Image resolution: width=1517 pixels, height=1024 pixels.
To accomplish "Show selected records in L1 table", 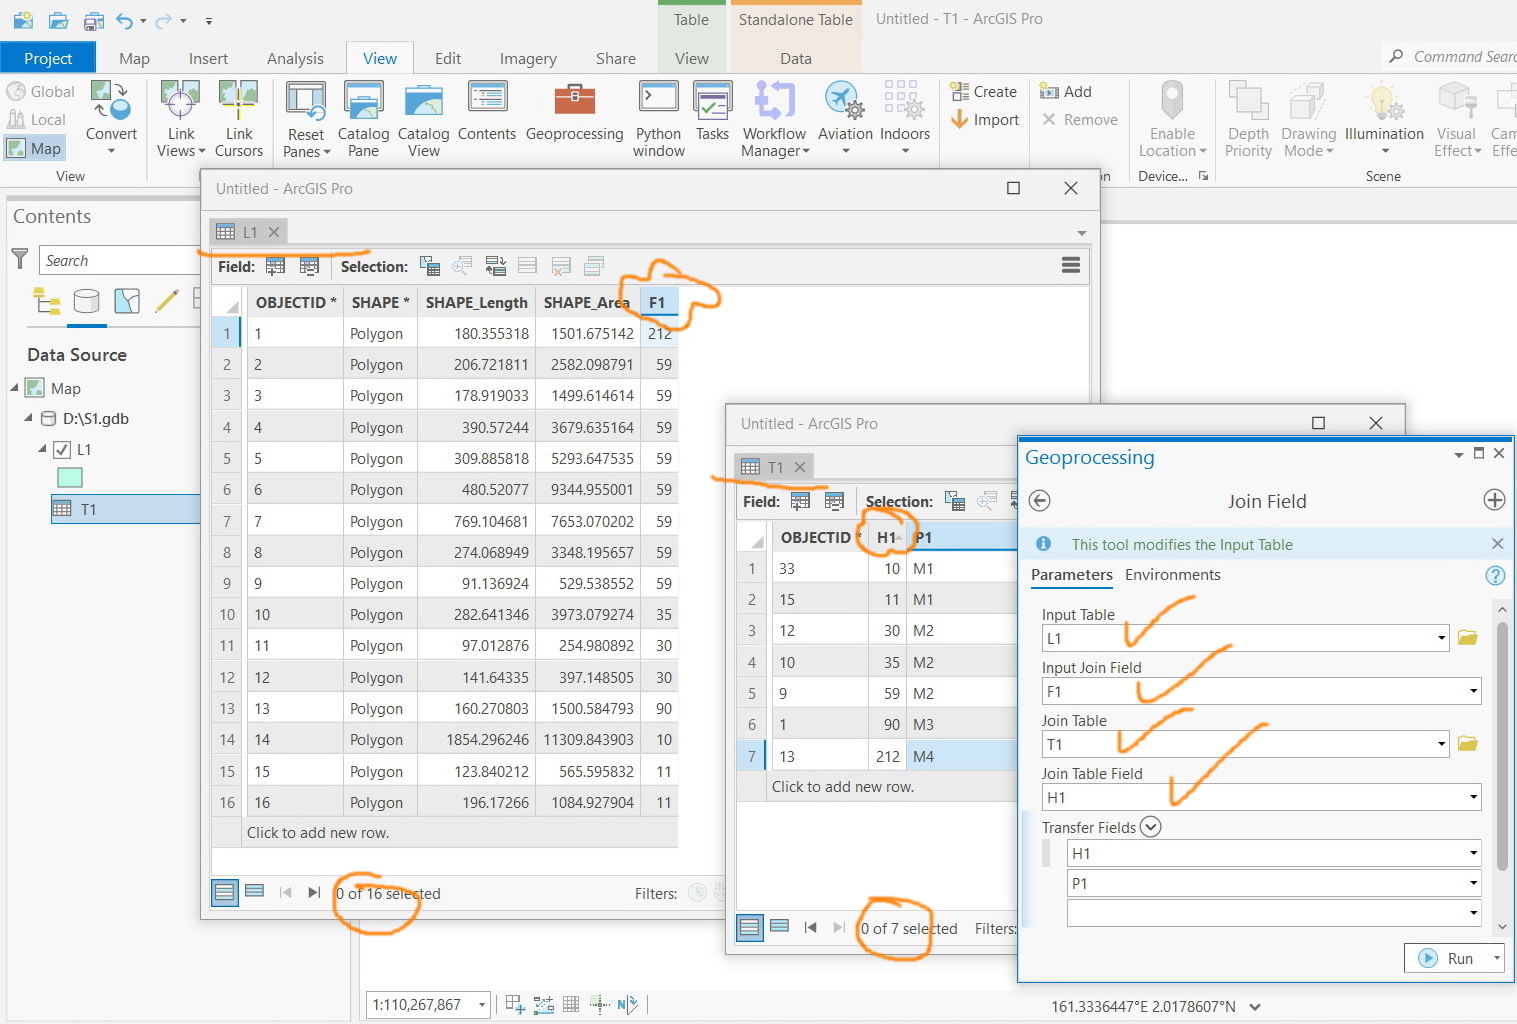I will [255, 892].
